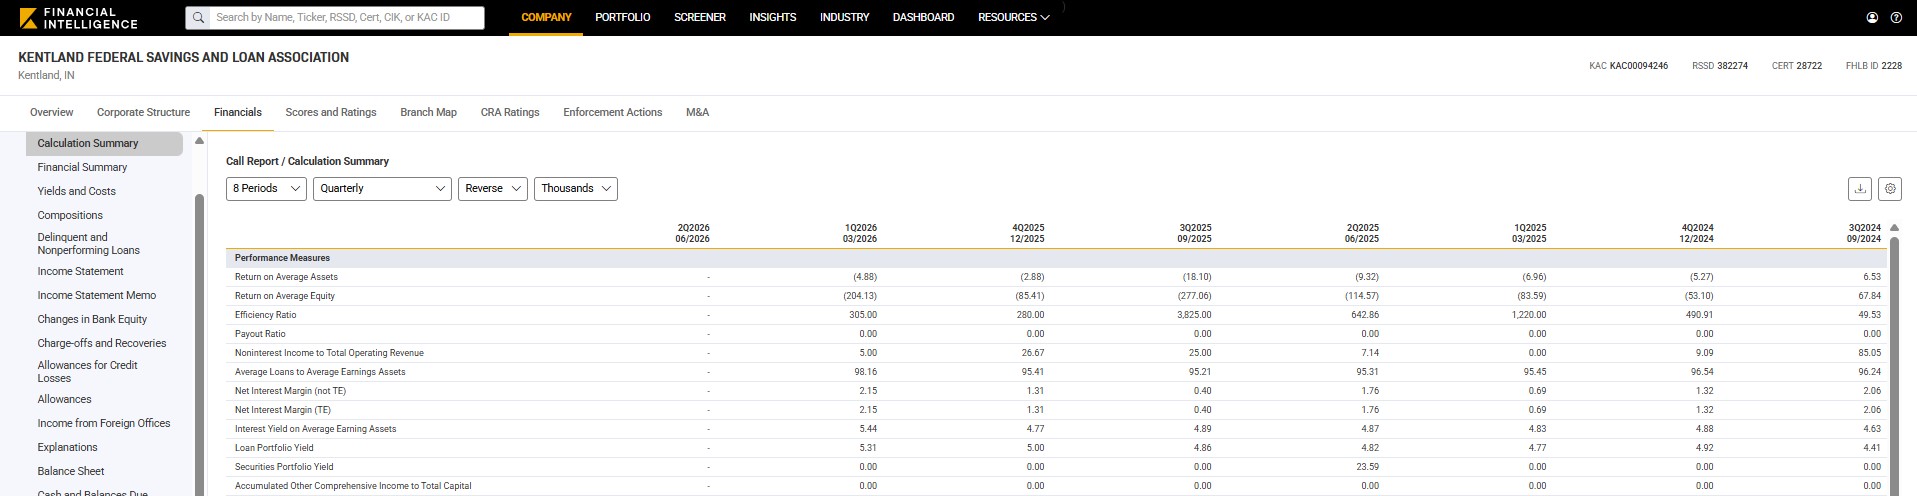Viewport: 1917px width, 496px height.
Task: Open the Dashboard section
Action: 923,17
